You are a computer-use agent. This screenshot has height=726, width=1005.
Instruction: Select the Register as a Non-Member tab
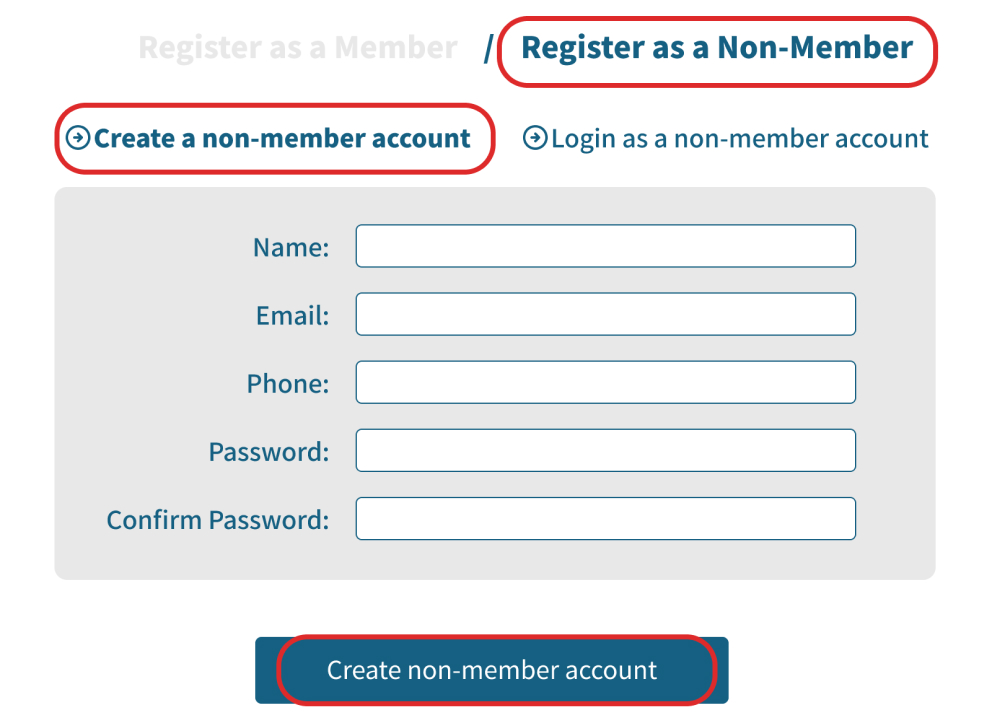pos(717,47)
